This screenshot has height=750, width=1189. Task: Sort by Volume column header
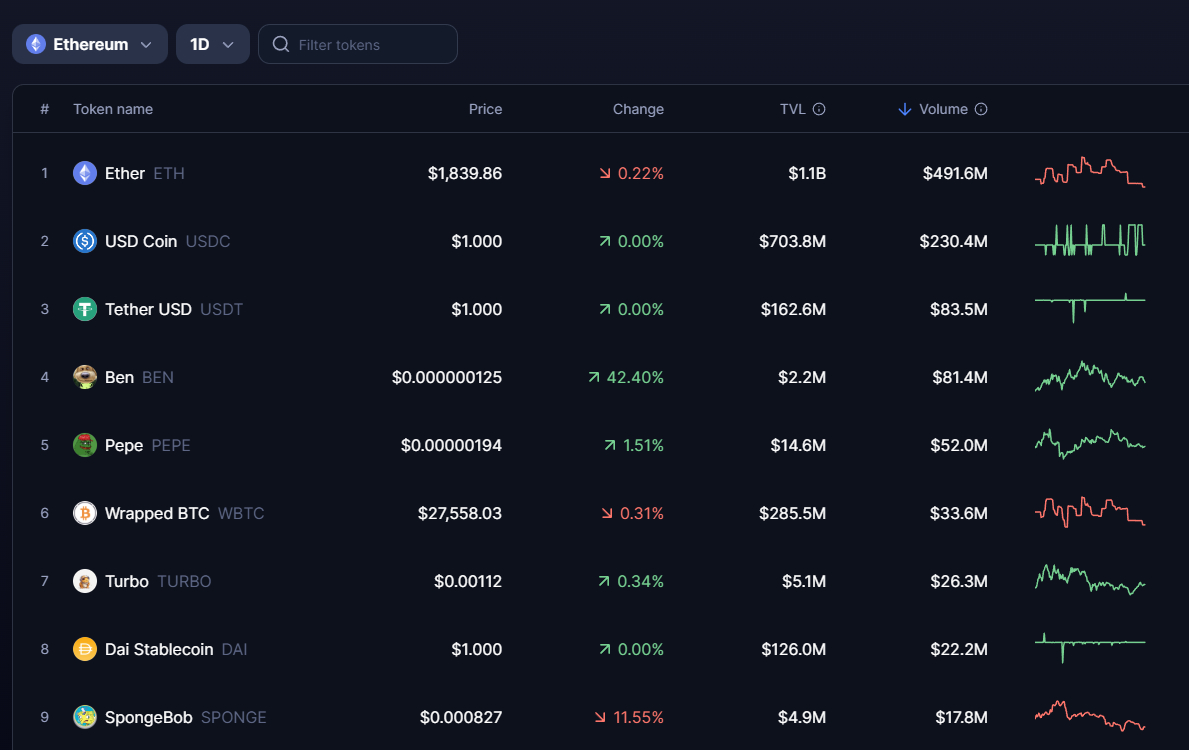[943, 109]
